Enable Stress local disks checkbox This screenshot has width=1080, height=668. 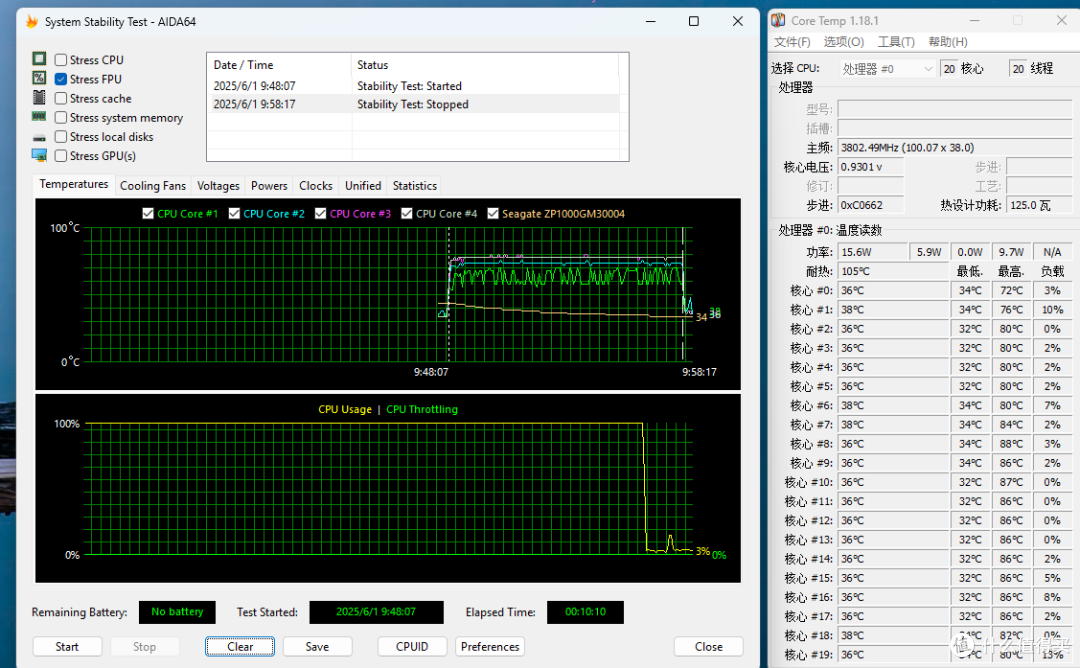[x=61, y=136]
